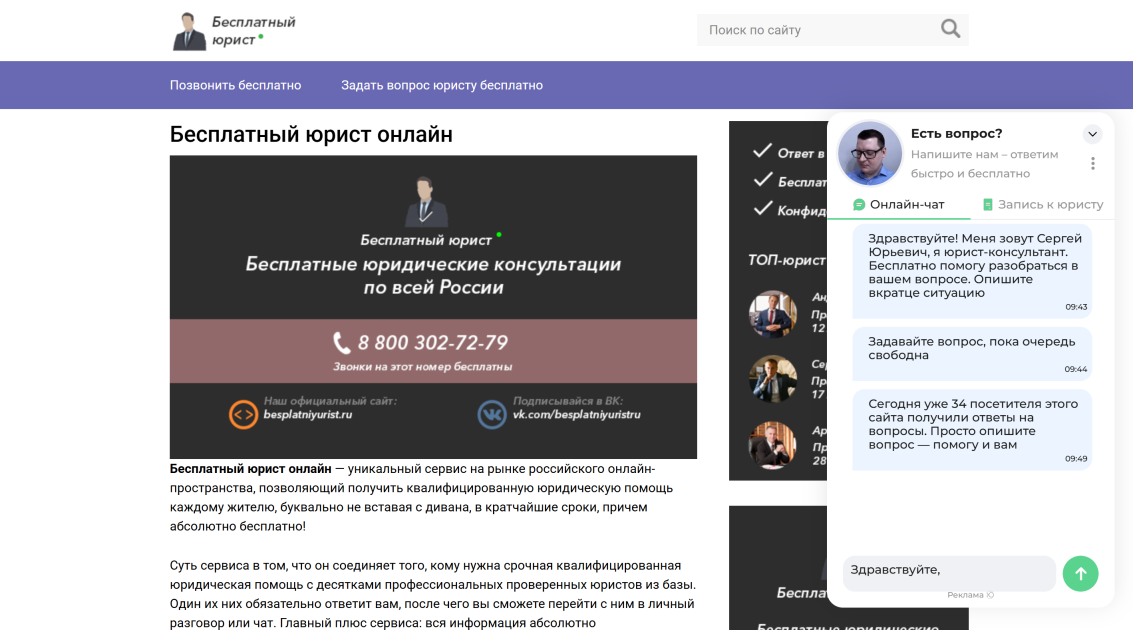Viewport: 1133px width, 630px height.
Task: Click the checkmark icon beside Ответ в
Action: 762,151
